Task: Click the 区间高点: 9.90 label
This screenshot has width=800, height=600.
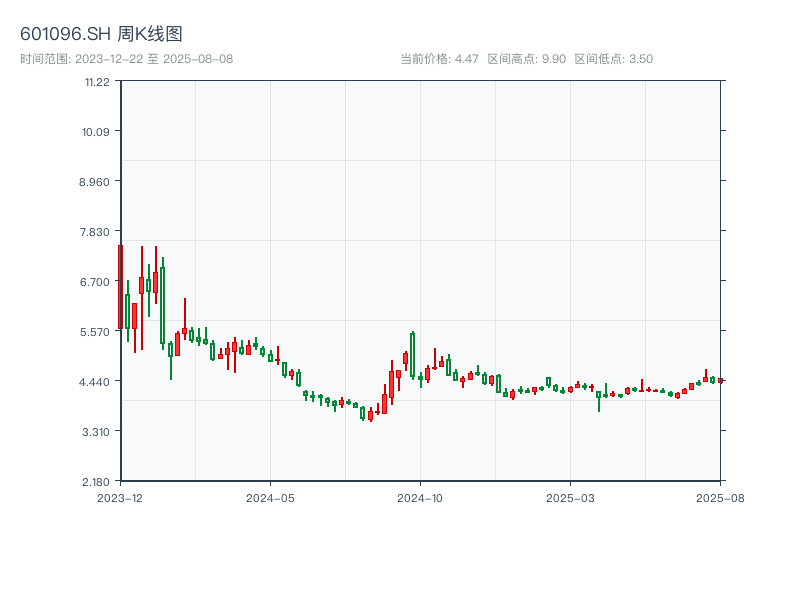Action: [x=527, y=59]
